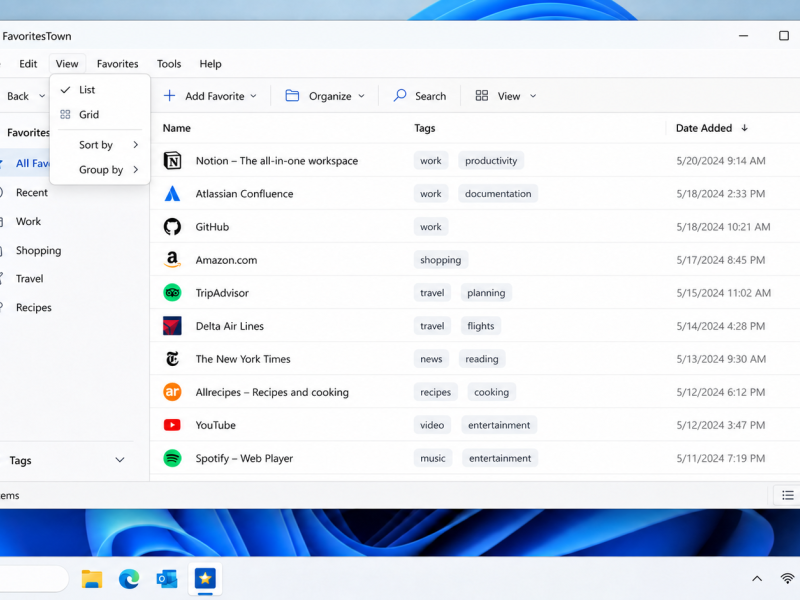Viewport: 800px width, 600px height.
Task: Click the Spotify green icon
Action: click(x=172, y=458)
